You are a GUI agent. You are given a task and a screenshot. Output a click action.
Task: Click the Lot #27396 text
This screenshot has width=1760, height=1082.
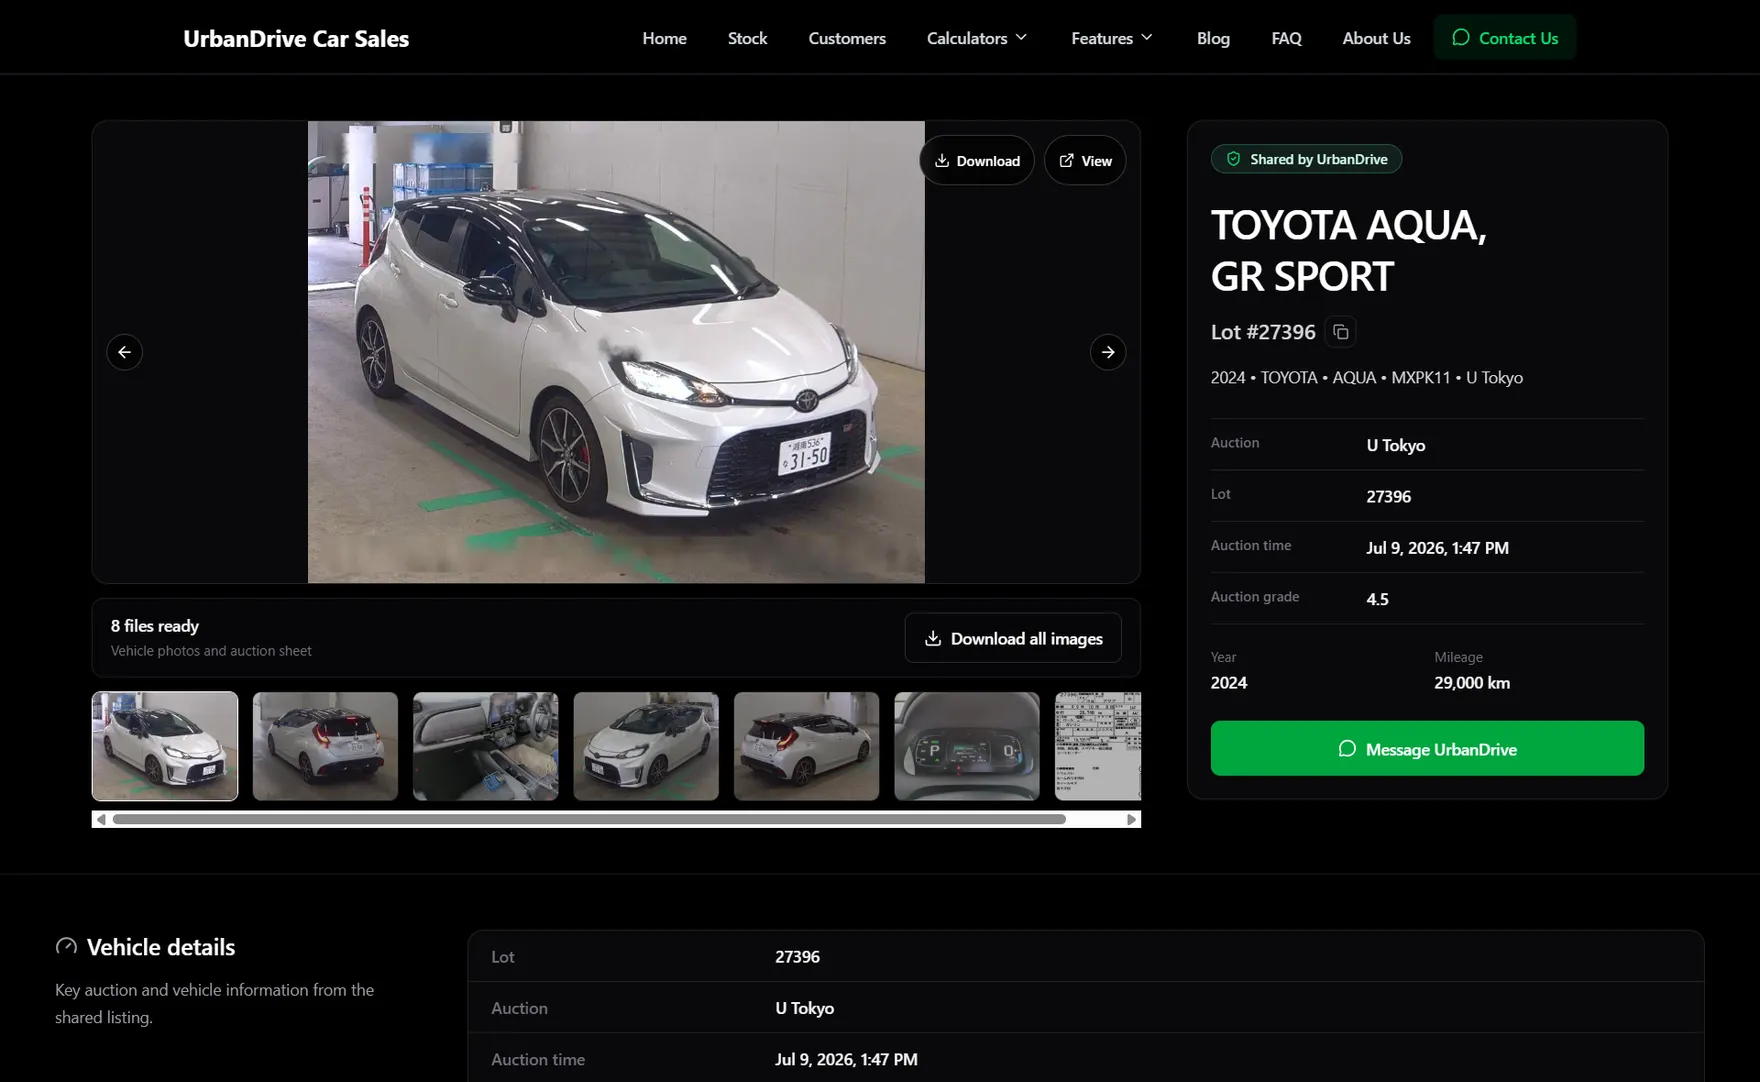click(1263, 332)
